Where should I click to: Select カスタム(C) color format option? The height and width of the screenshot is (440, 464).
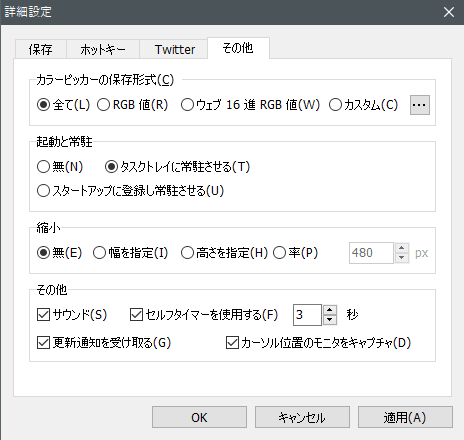(x=363, y=105)
